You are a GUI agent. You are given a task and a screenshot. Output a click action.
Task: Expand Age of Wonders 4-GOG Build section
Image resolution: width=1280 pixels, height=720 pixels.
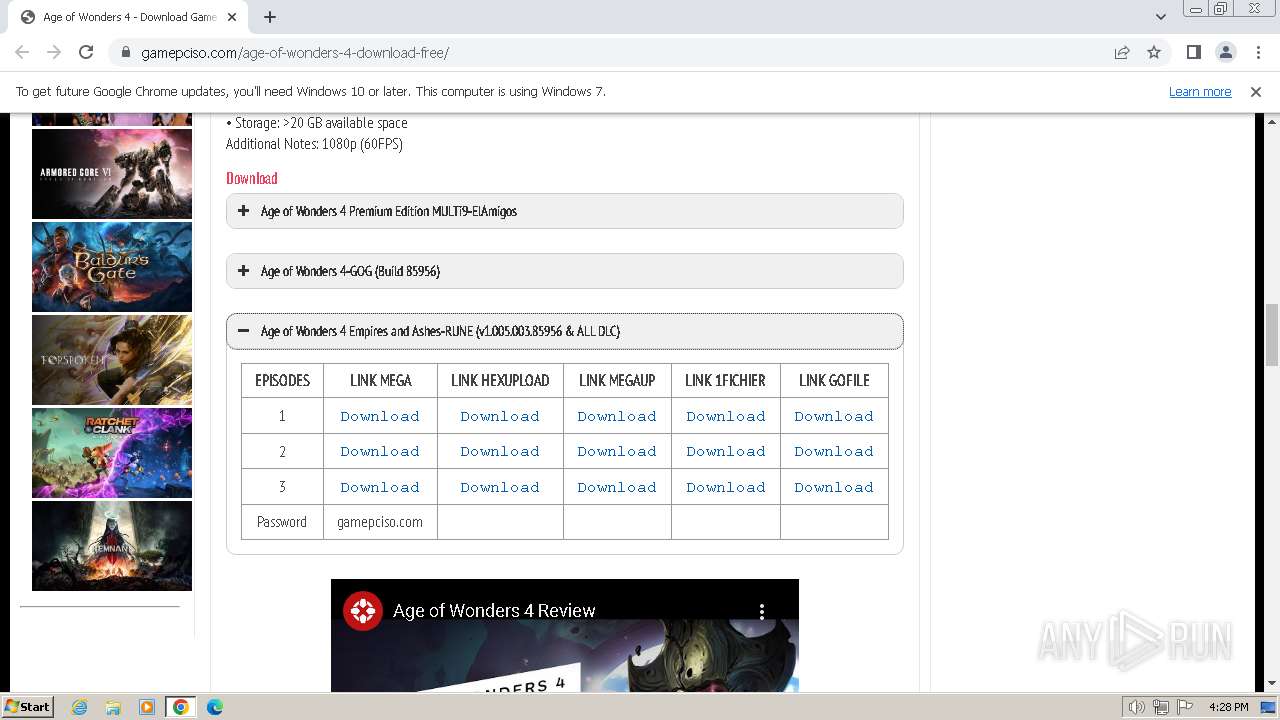(x=565, y=271)
